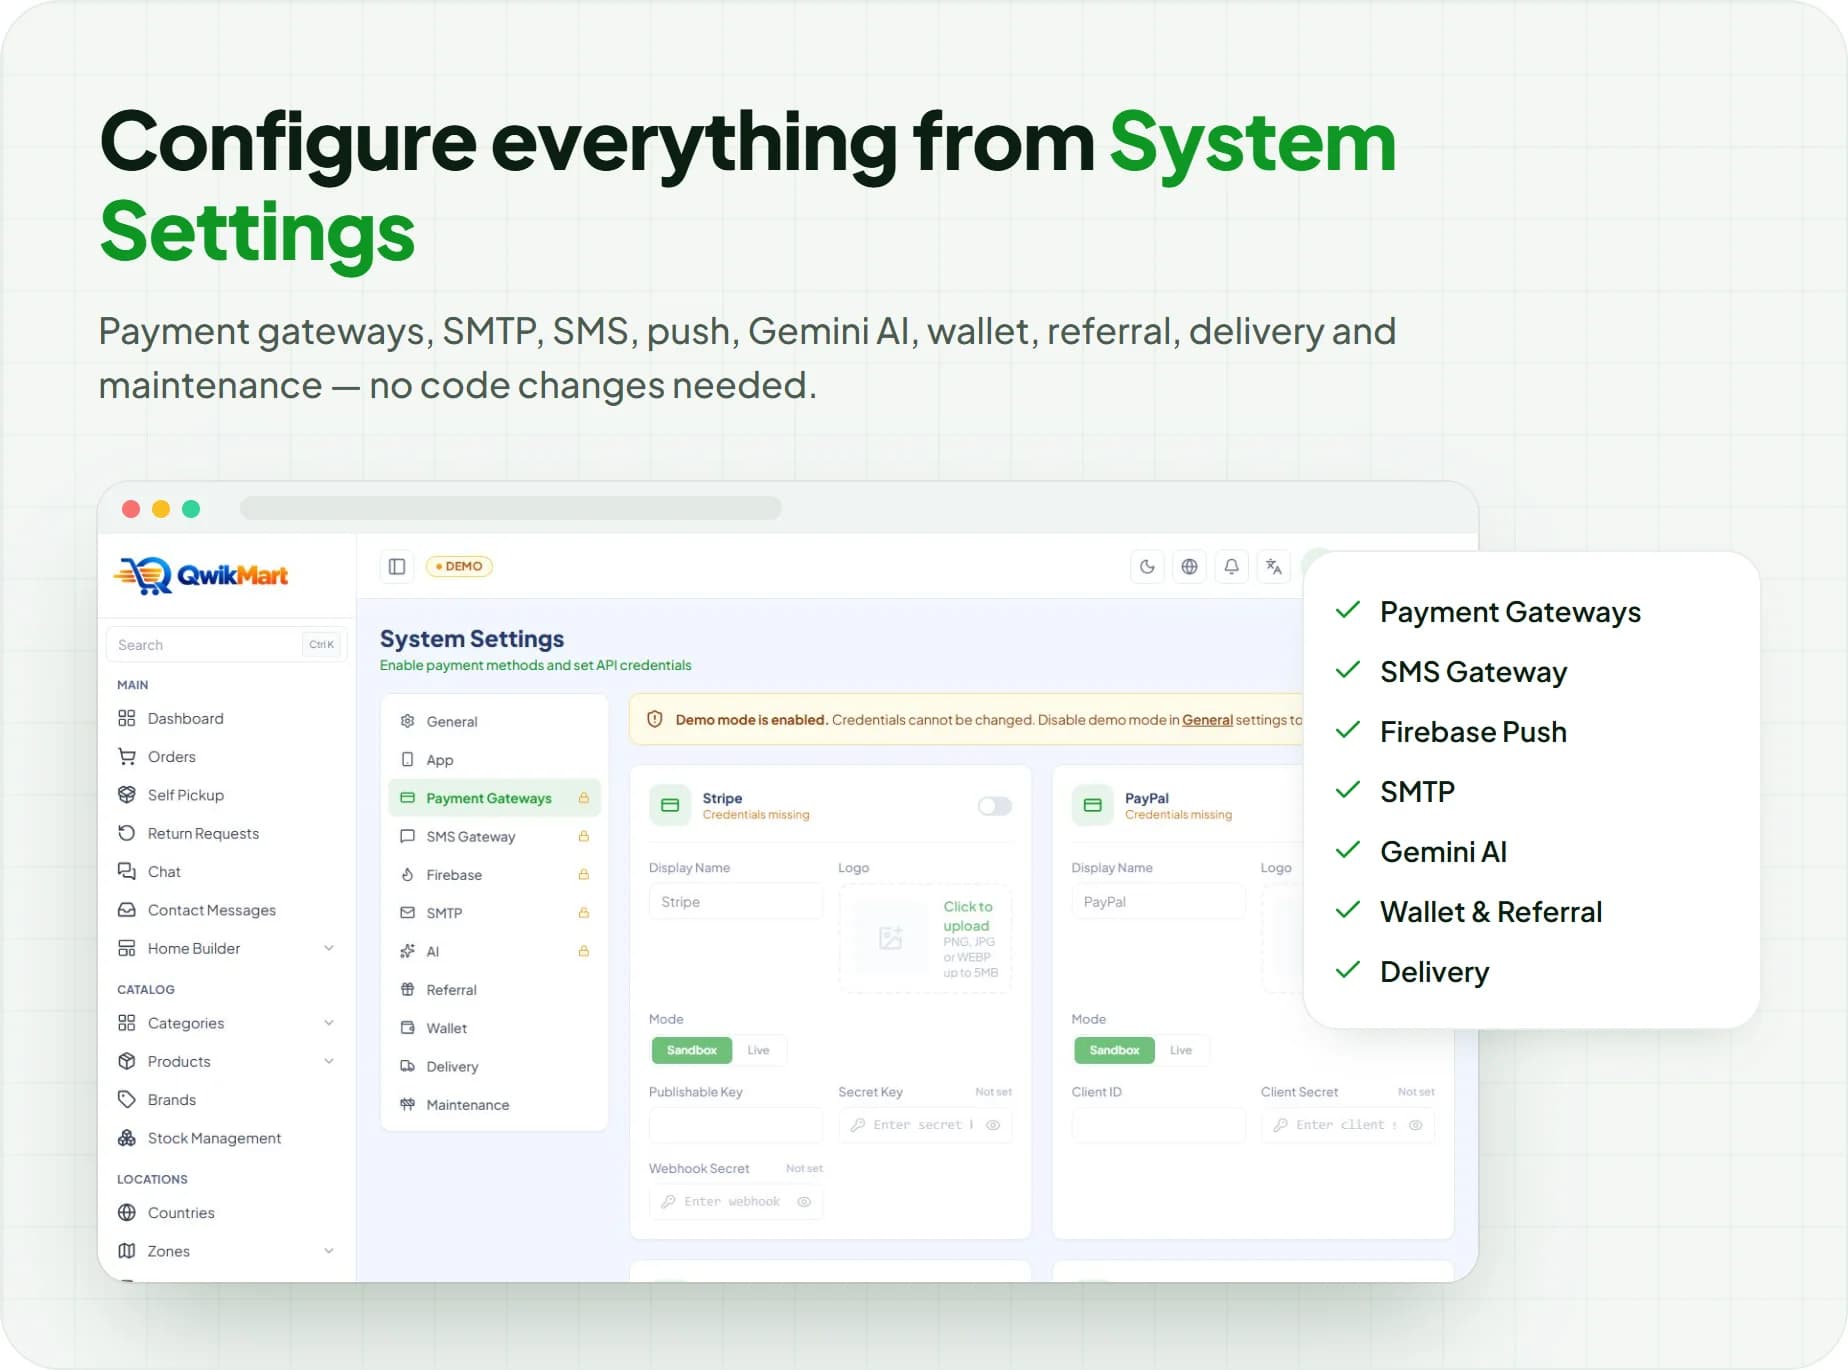This screenshot has width=1848, height=1370.
Task: Open the language translate icon
Action: point(1273,567)
